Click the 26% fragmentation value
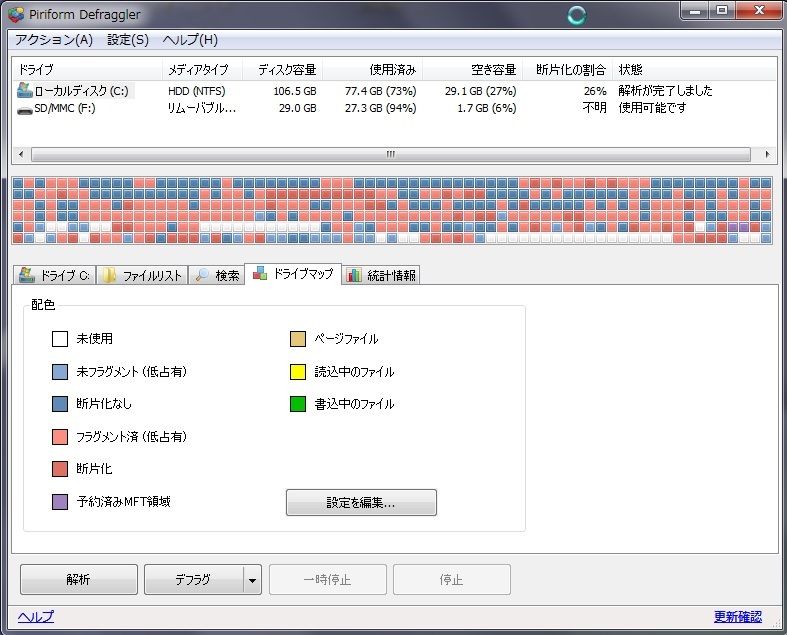 [595, 91]
